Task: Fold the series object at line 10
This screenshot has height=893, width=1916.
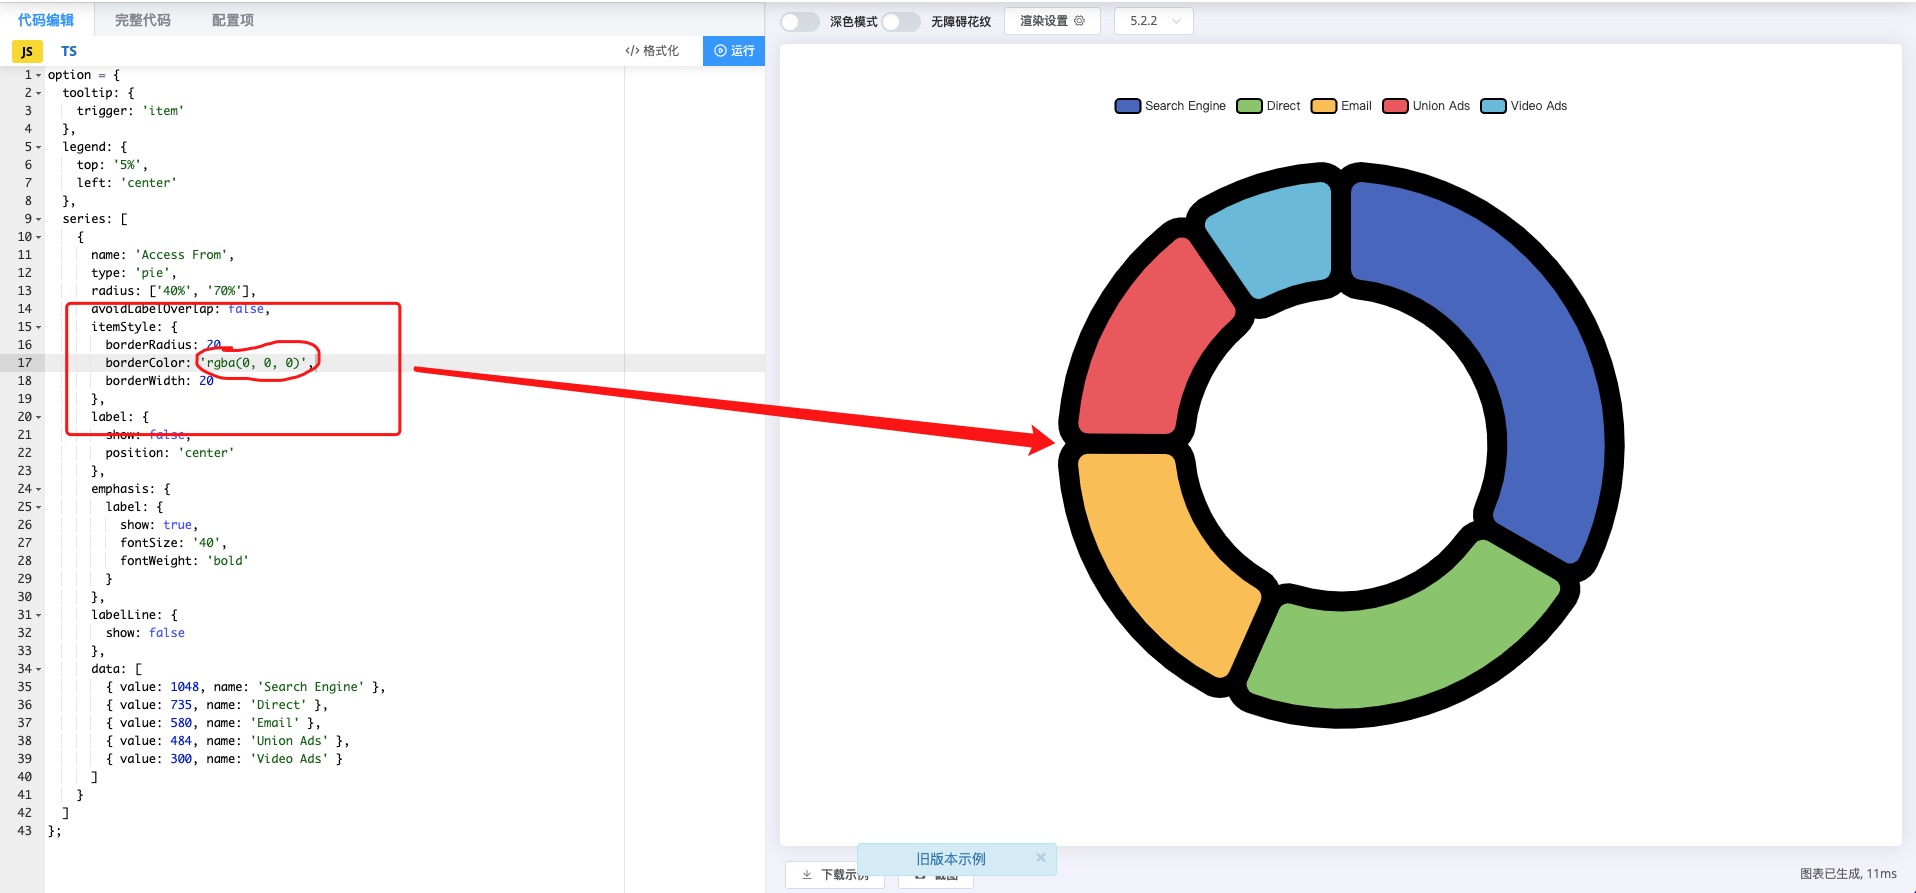Action: (x=39, y=237)
